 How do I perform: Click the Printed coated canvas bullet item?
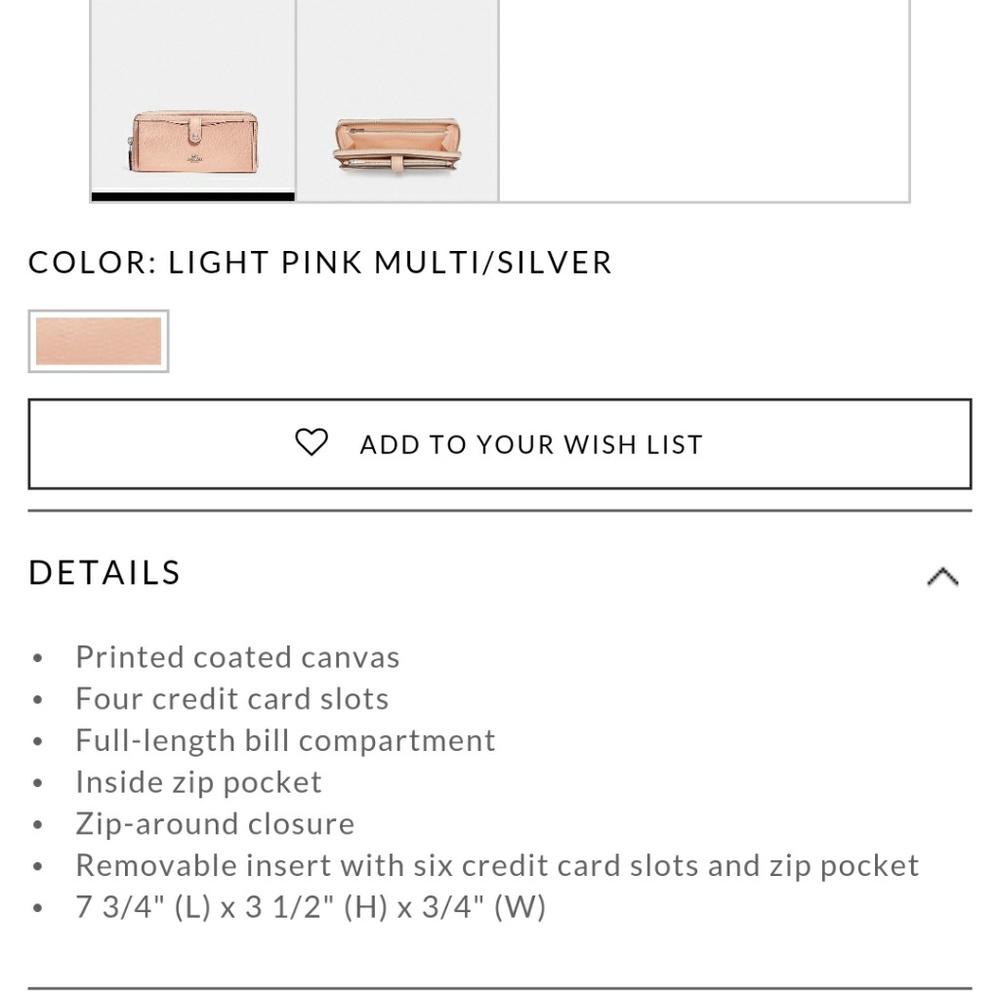click(237, 656)
